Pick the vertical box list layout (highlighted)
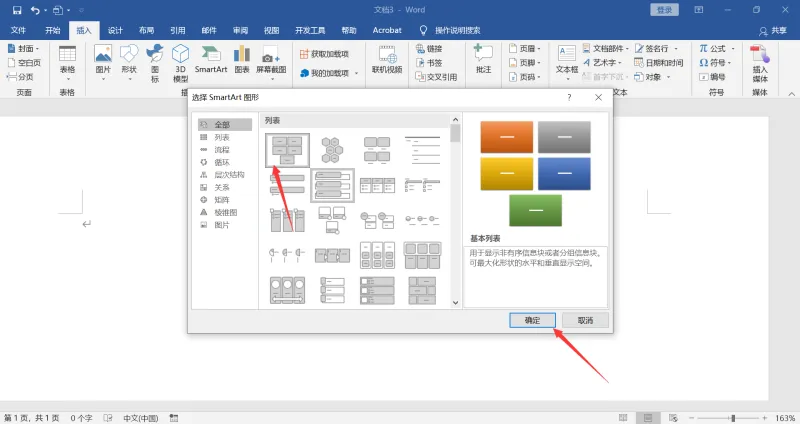The width and height of the screenshot is (800, 424). (332, 186)
